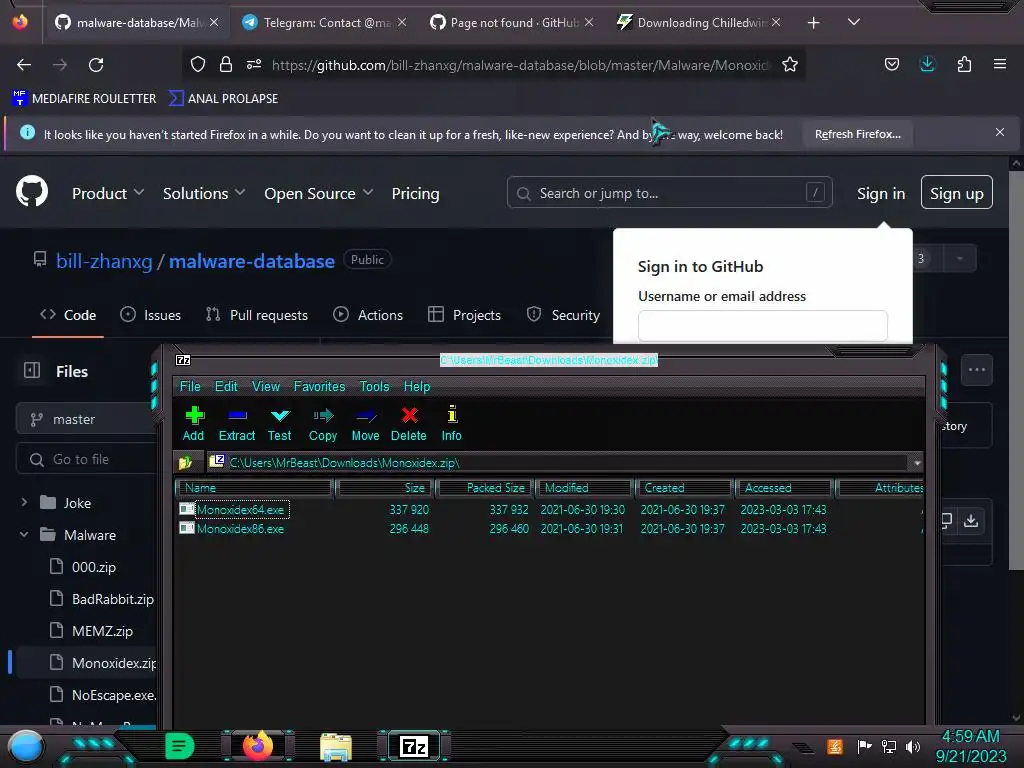
Task: Open tracking protection shield panel
Action: 198,64
